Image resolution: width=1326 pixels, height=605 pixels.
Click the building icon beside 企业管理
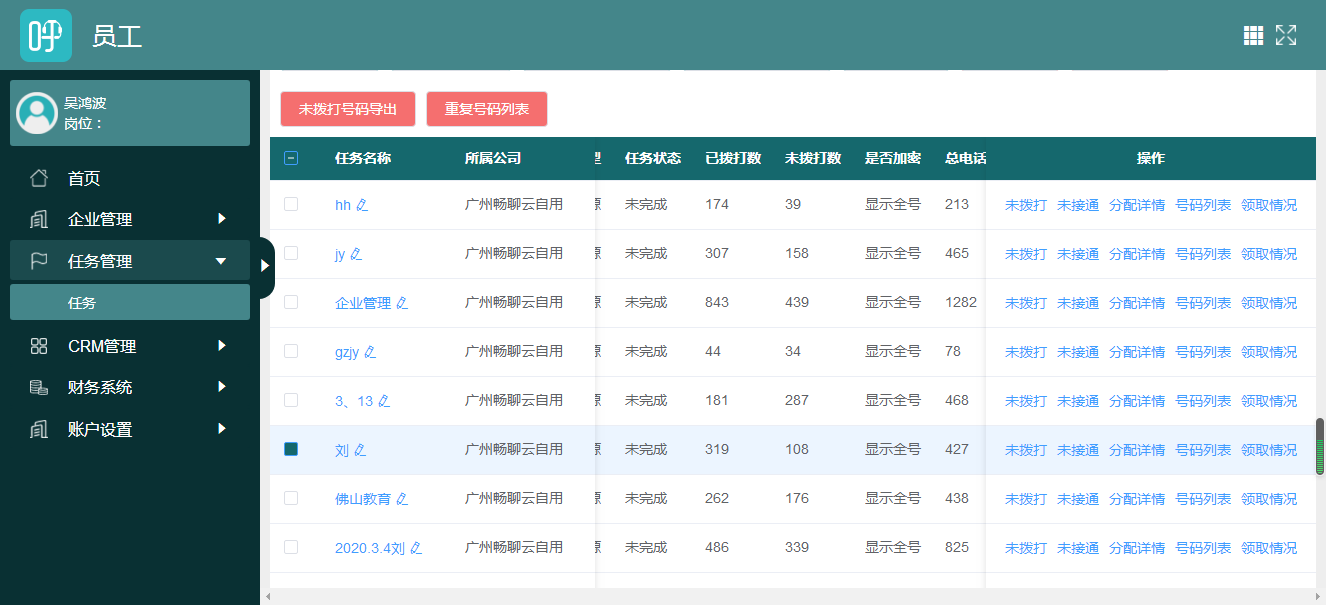pyautogui.click(x=39, y=219)
